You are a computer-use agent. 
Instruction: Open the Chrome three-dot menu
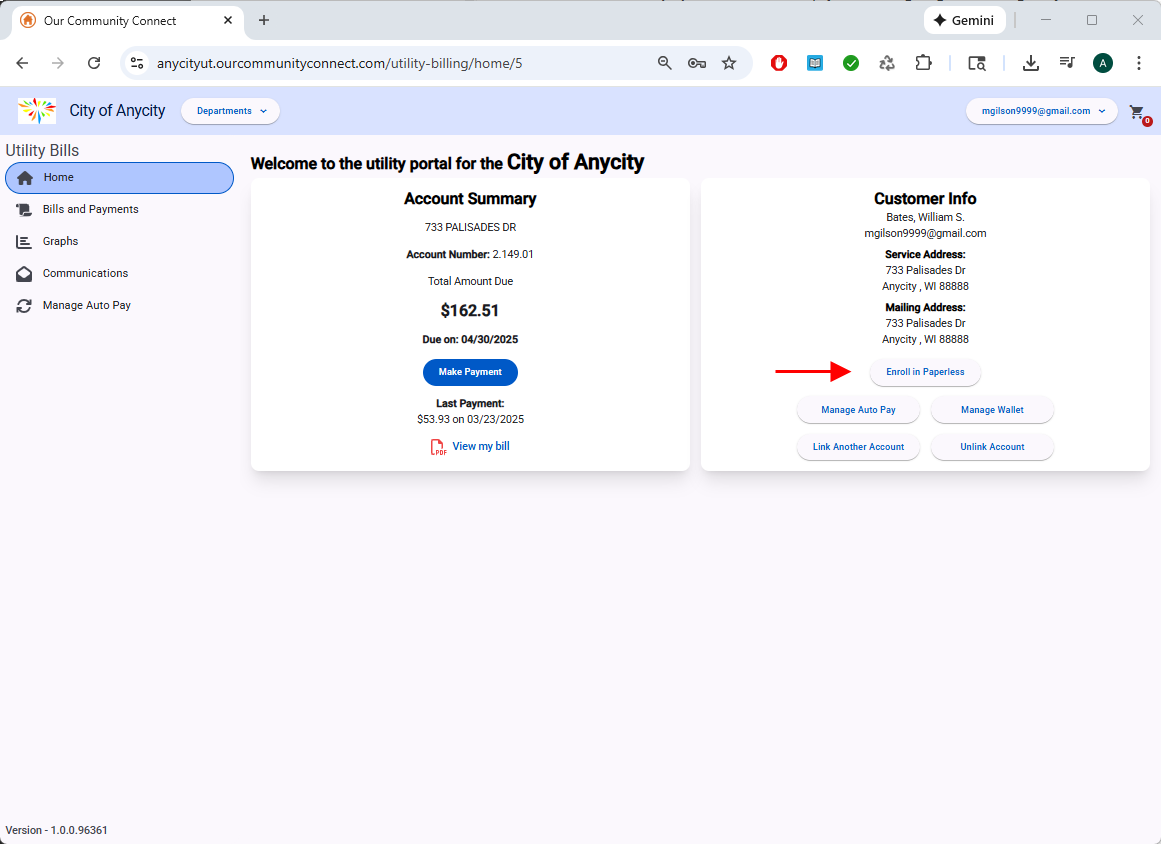pyautogui.click(x=1139, y=63)
